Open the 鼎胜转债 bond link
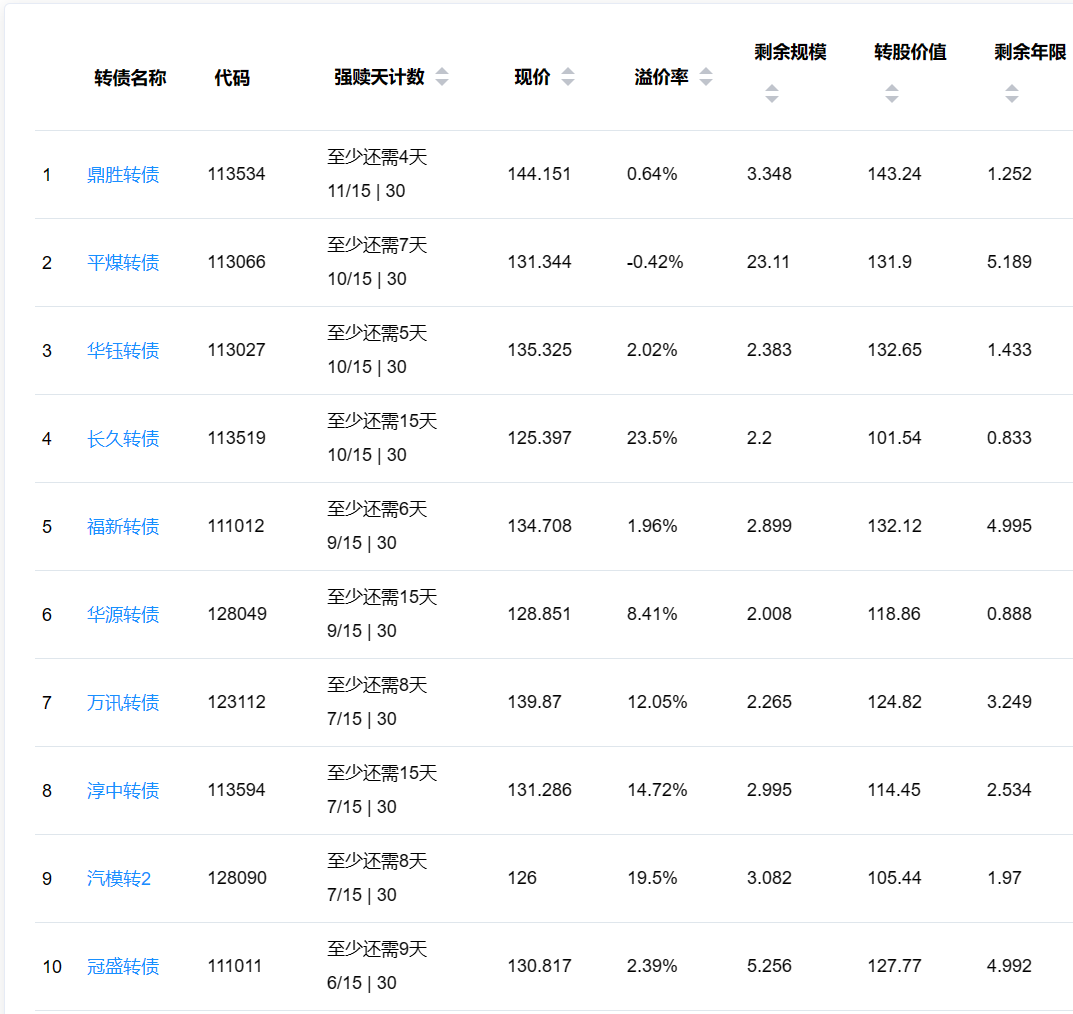 pos(123,175)
